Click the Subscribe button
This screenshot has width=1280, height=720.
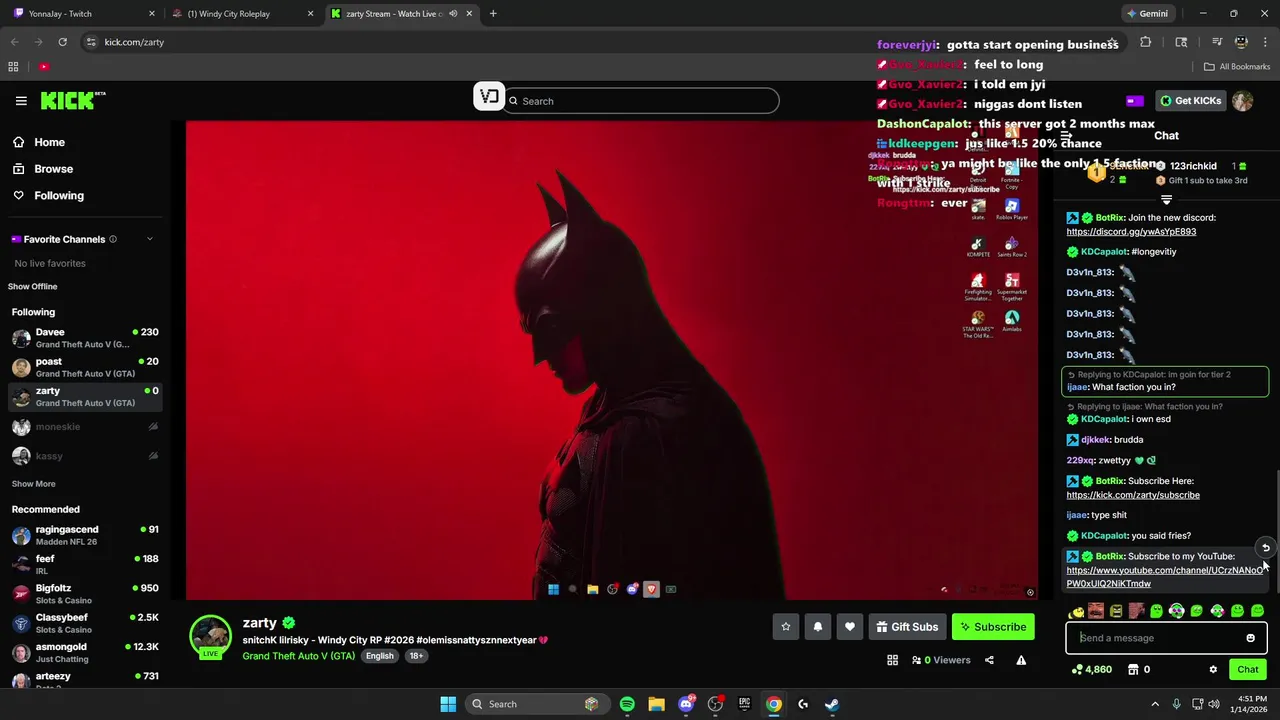pyautogui.click(x=993, y=627)
